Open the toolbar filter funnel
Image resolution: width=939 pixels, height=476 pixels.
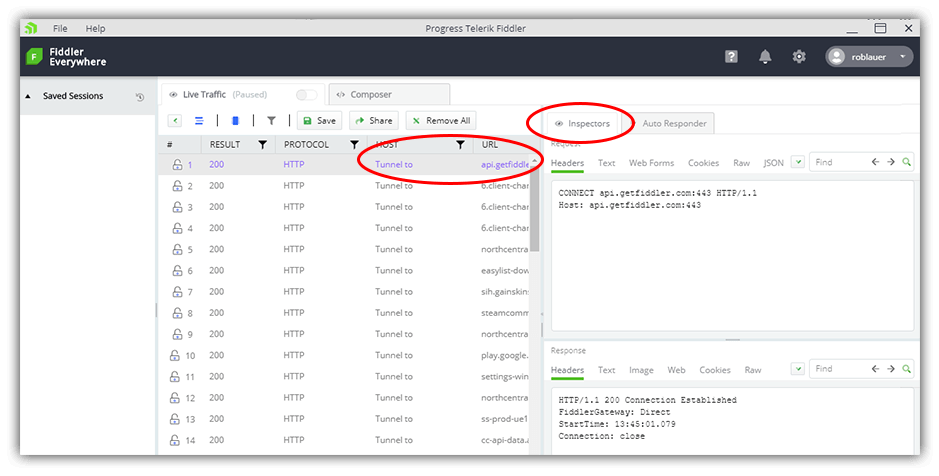271,121
